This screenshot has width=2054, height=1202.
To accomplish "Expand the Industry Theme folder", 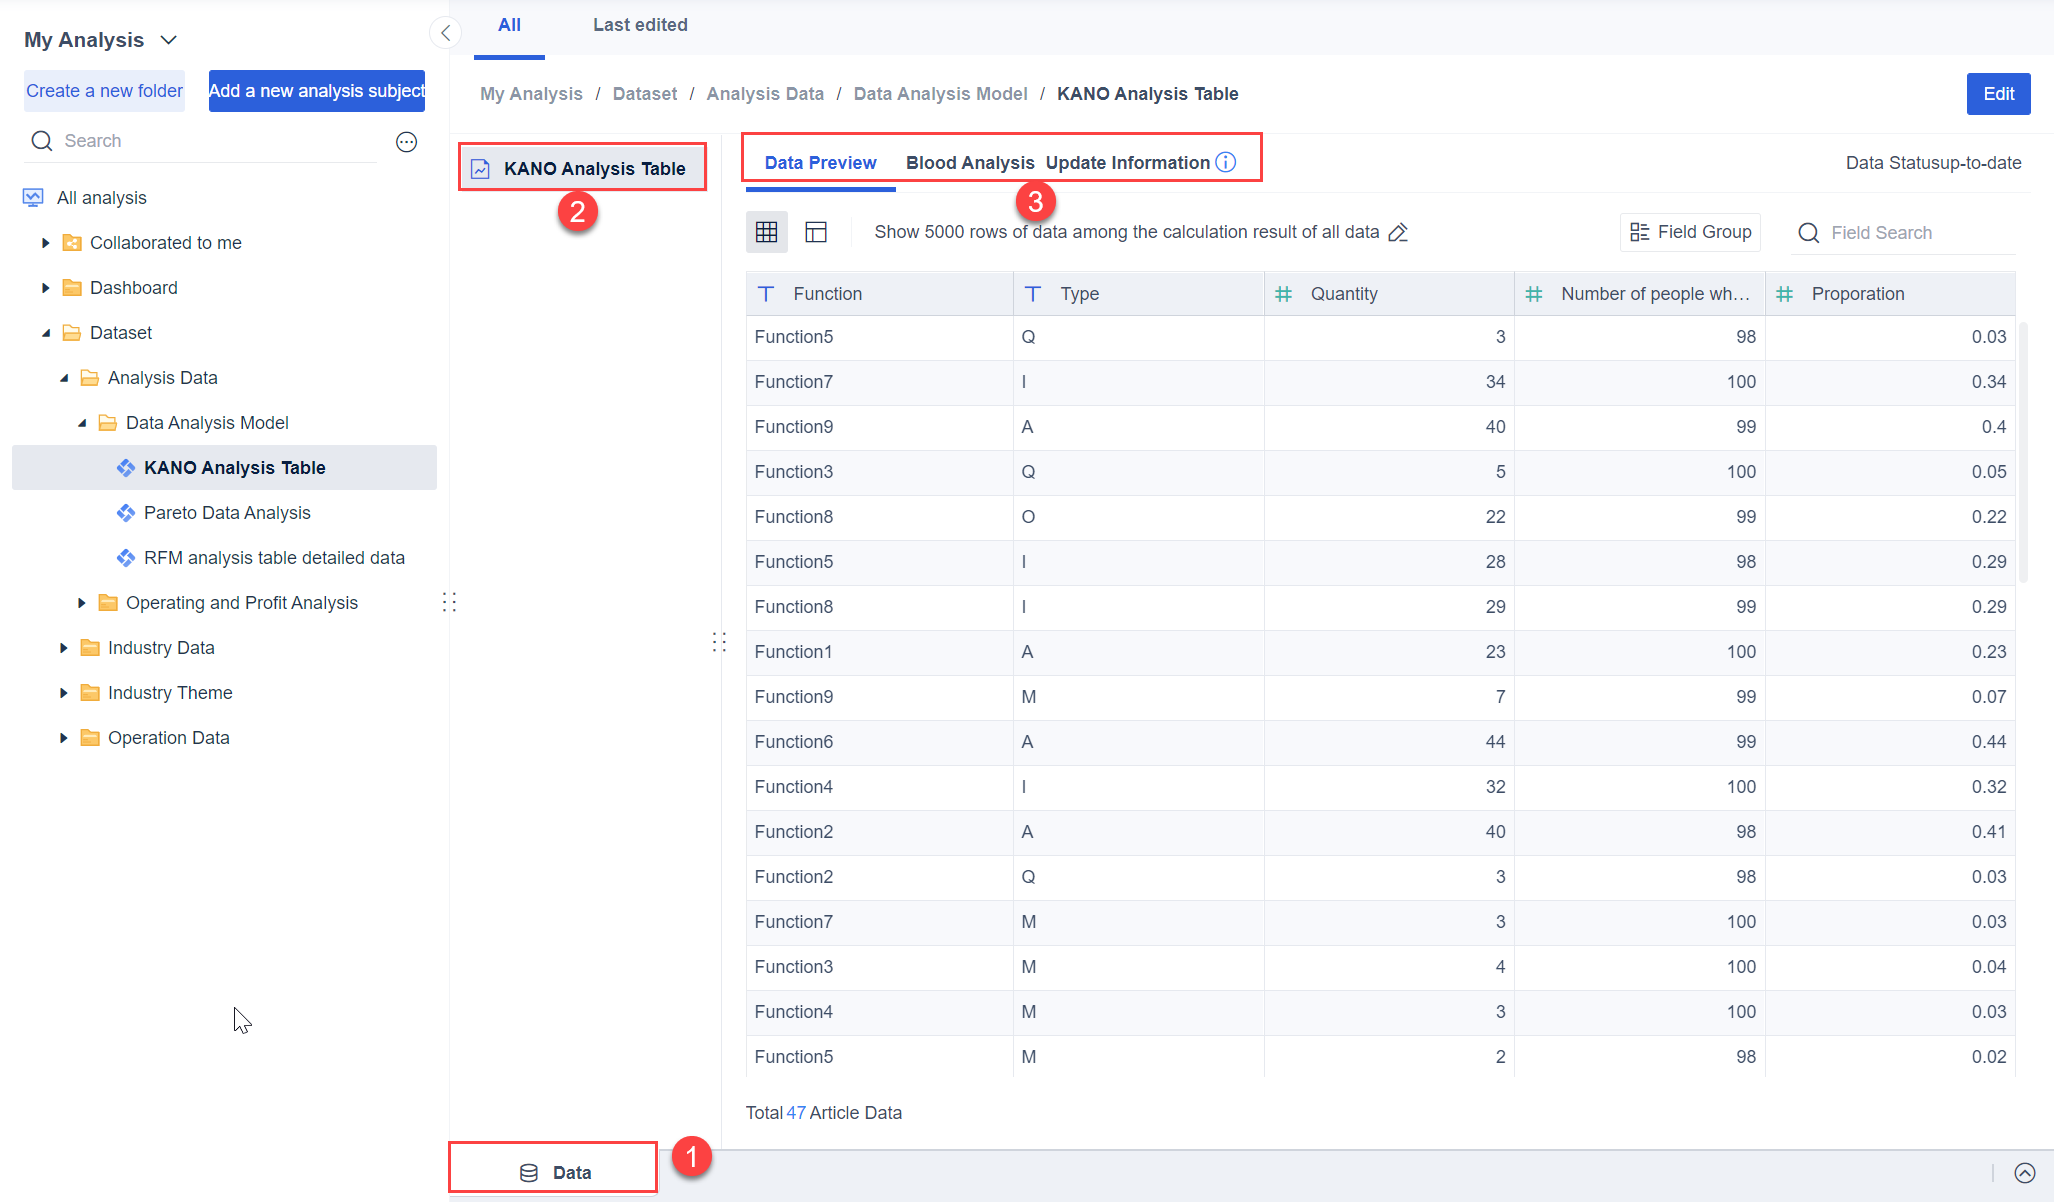I will coord(63,693).
